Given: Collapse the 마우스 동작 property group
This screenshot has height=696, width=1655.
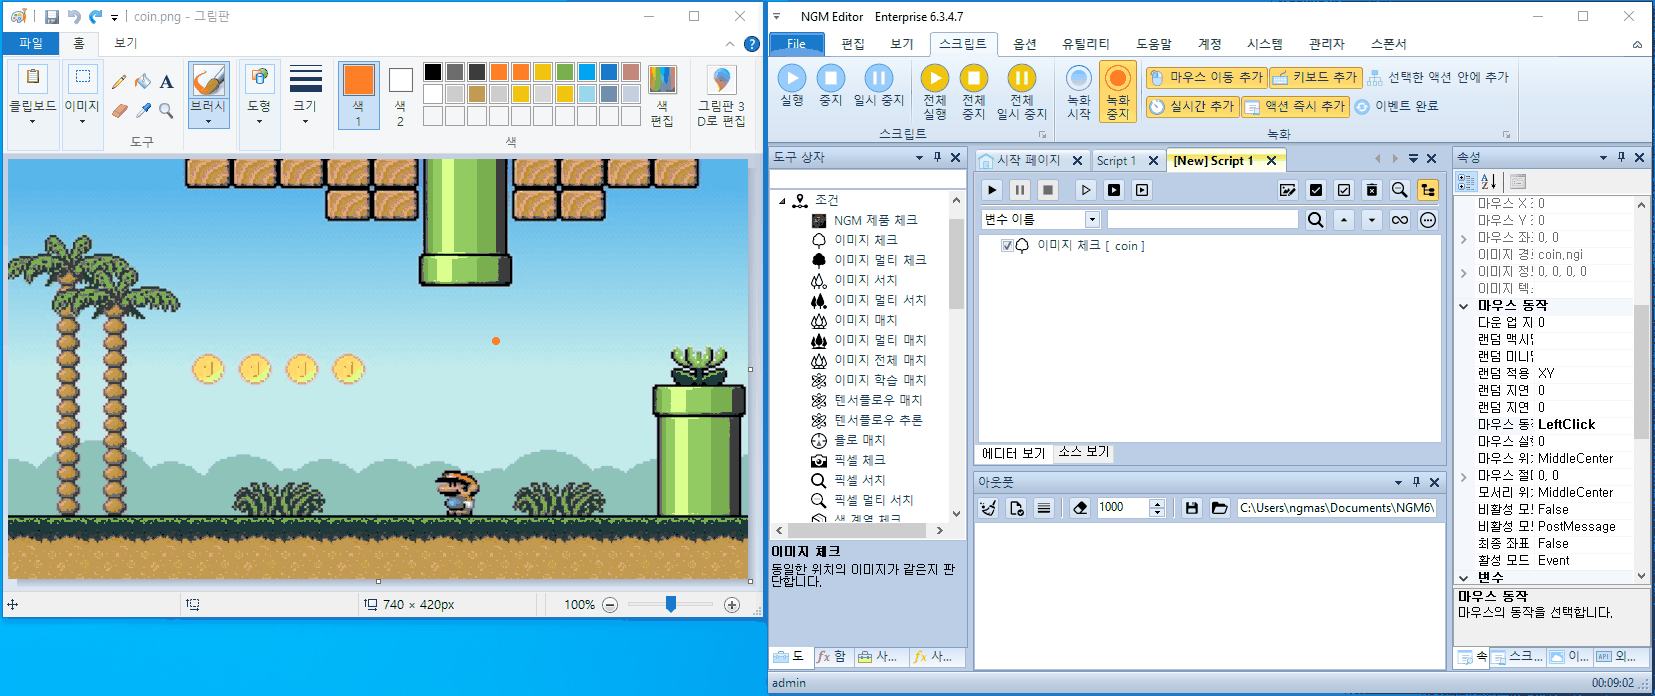Looking at the screenshot, I should [1464, 306].
